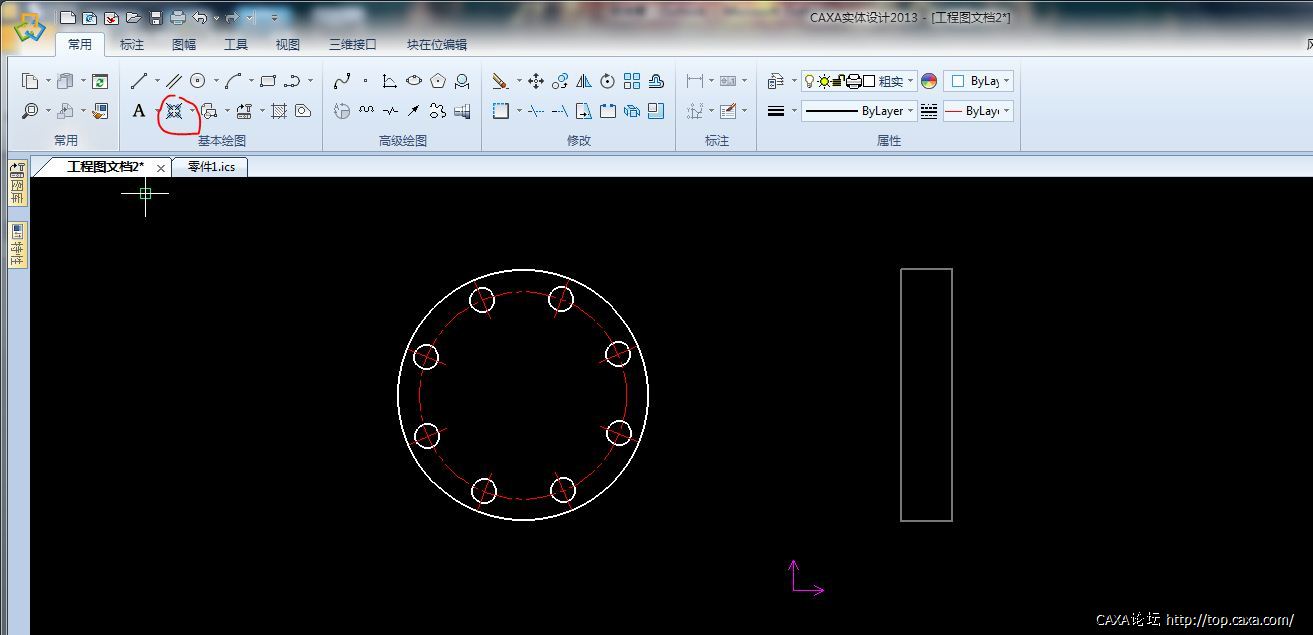Toggle the layer lock padlock icon
The width and height of the screenshot is (1313, 635).
click(x=839, y=81)
